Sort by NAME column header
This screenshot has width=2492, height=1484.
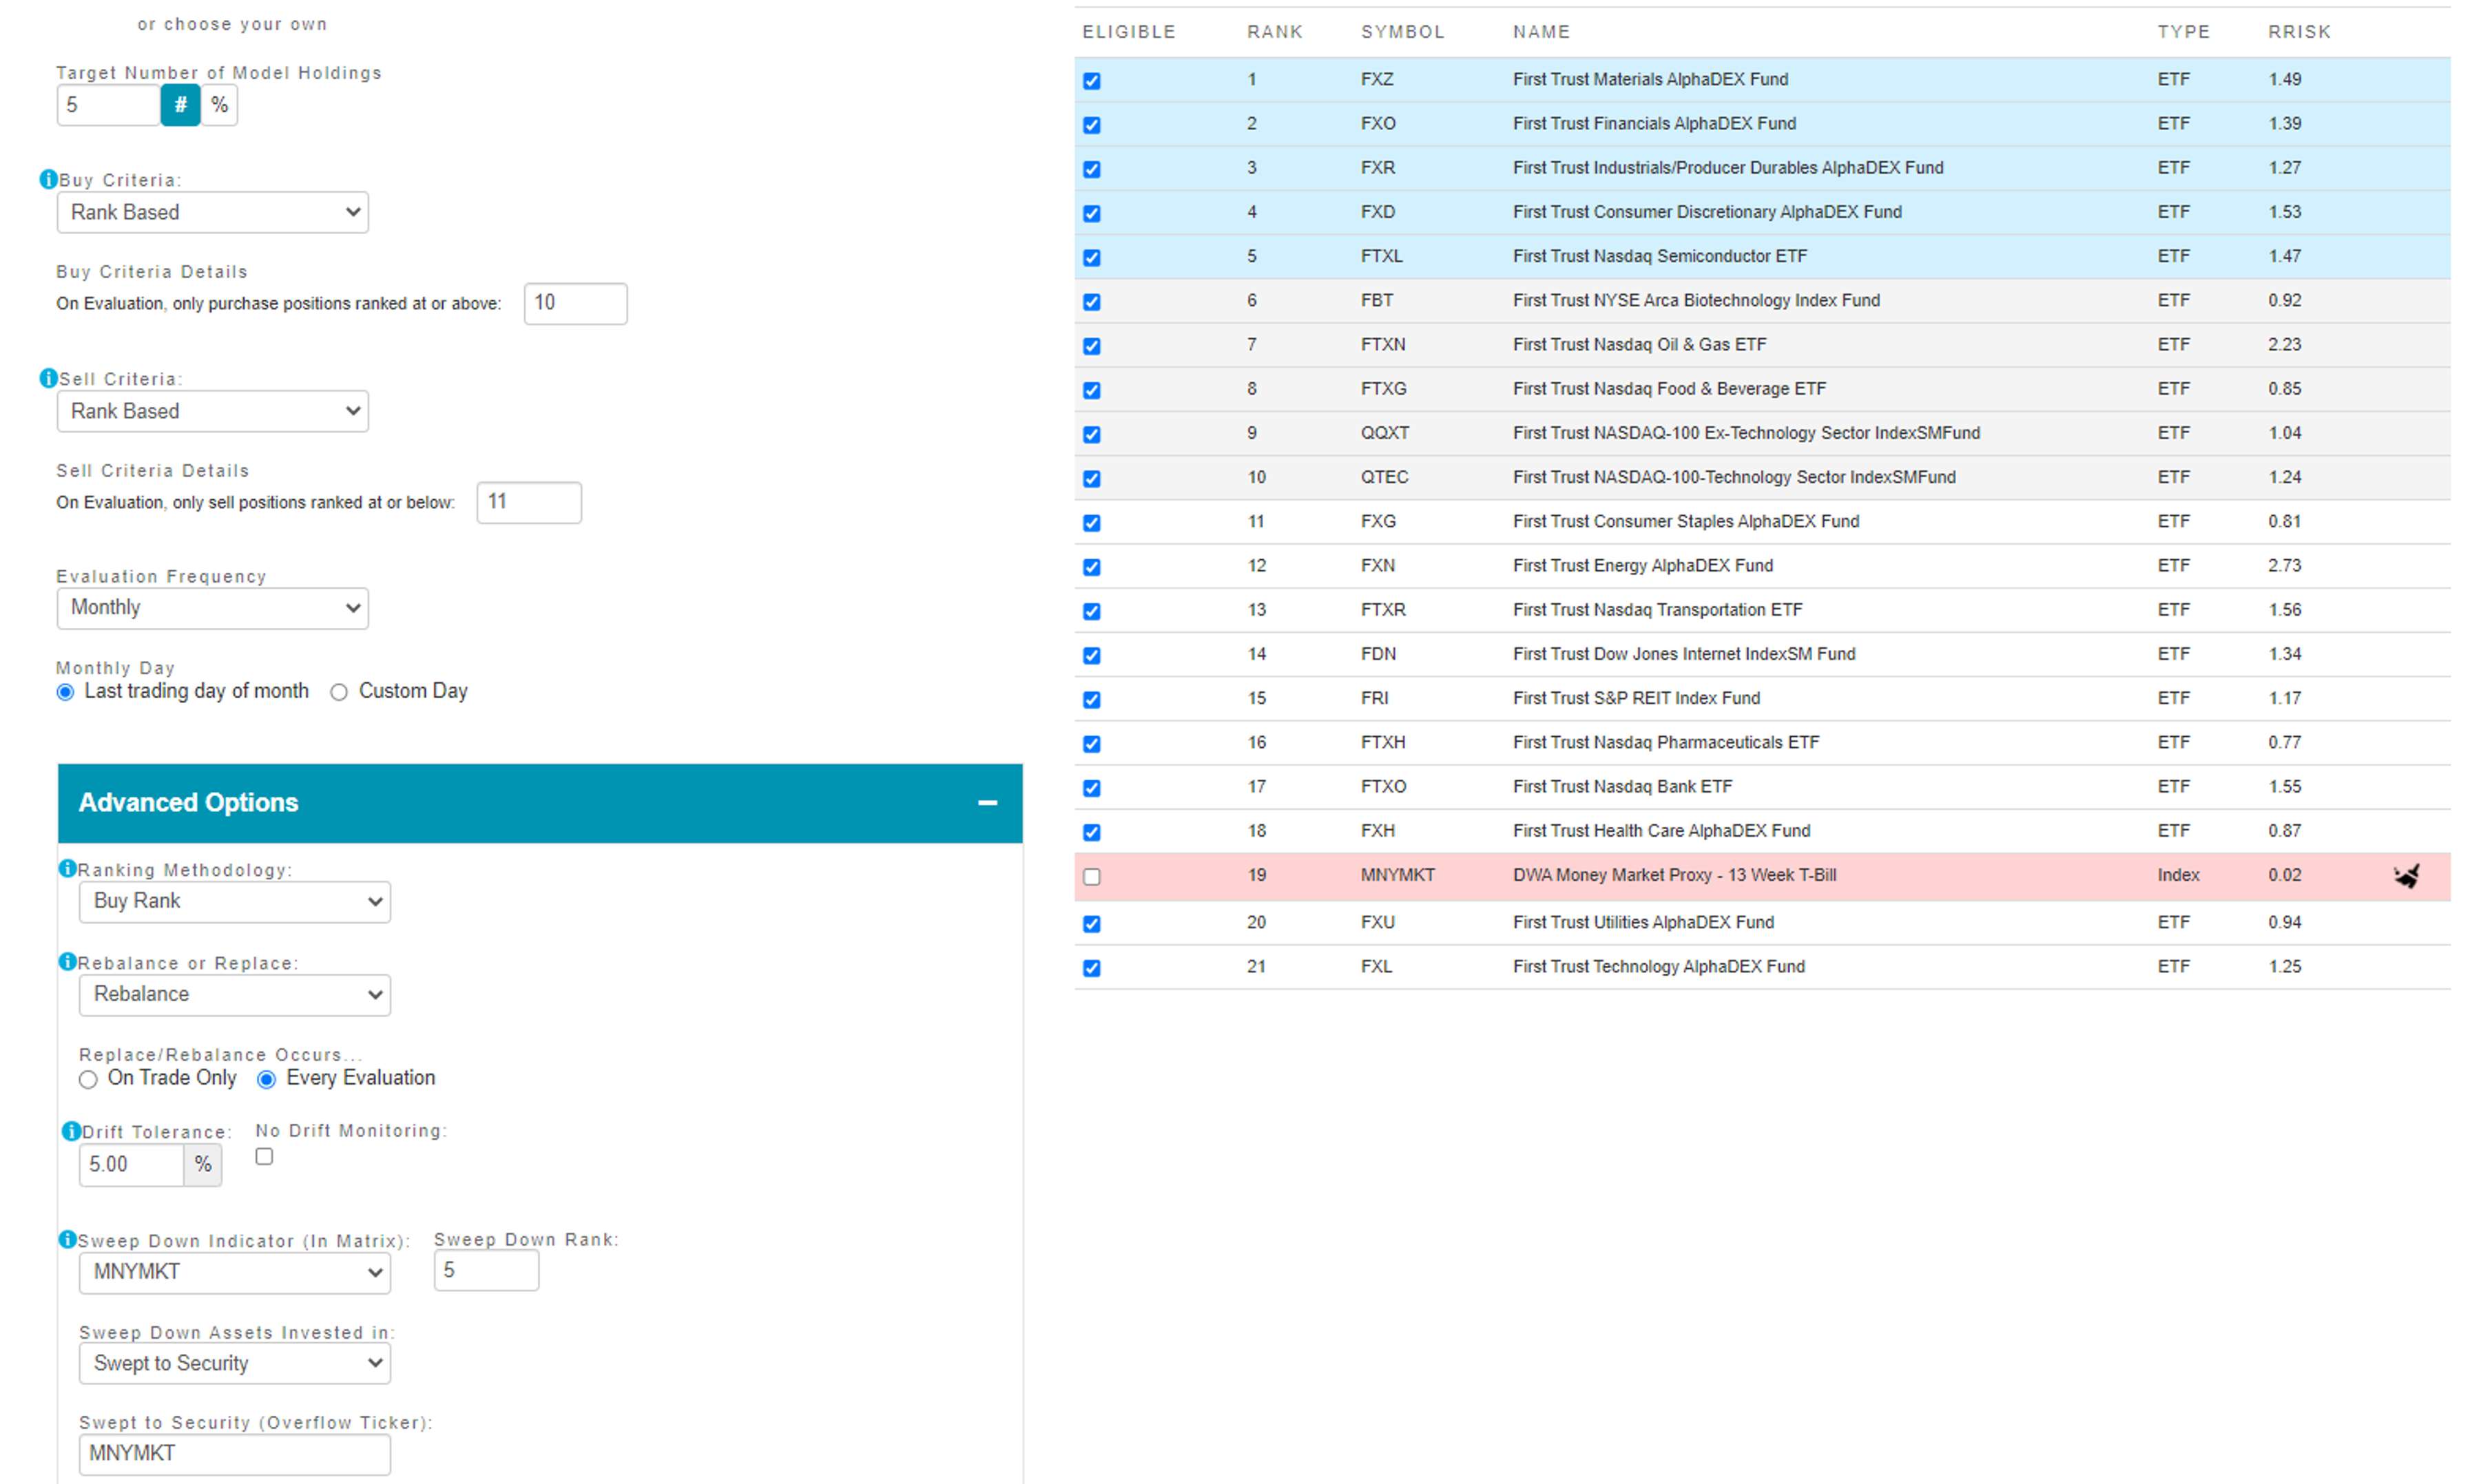[x=1542, y=32]
